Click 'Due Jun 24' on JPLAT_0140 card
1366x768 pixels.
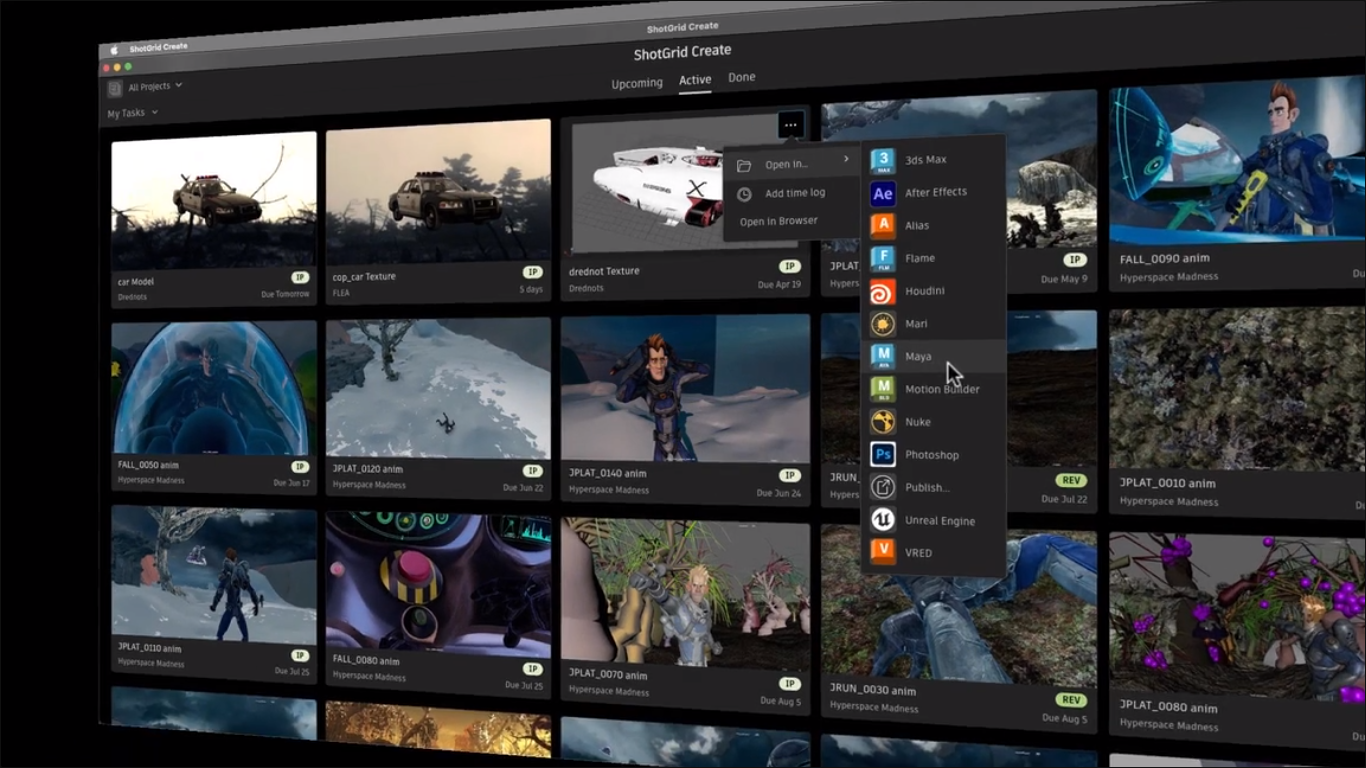tap(780, 493)
